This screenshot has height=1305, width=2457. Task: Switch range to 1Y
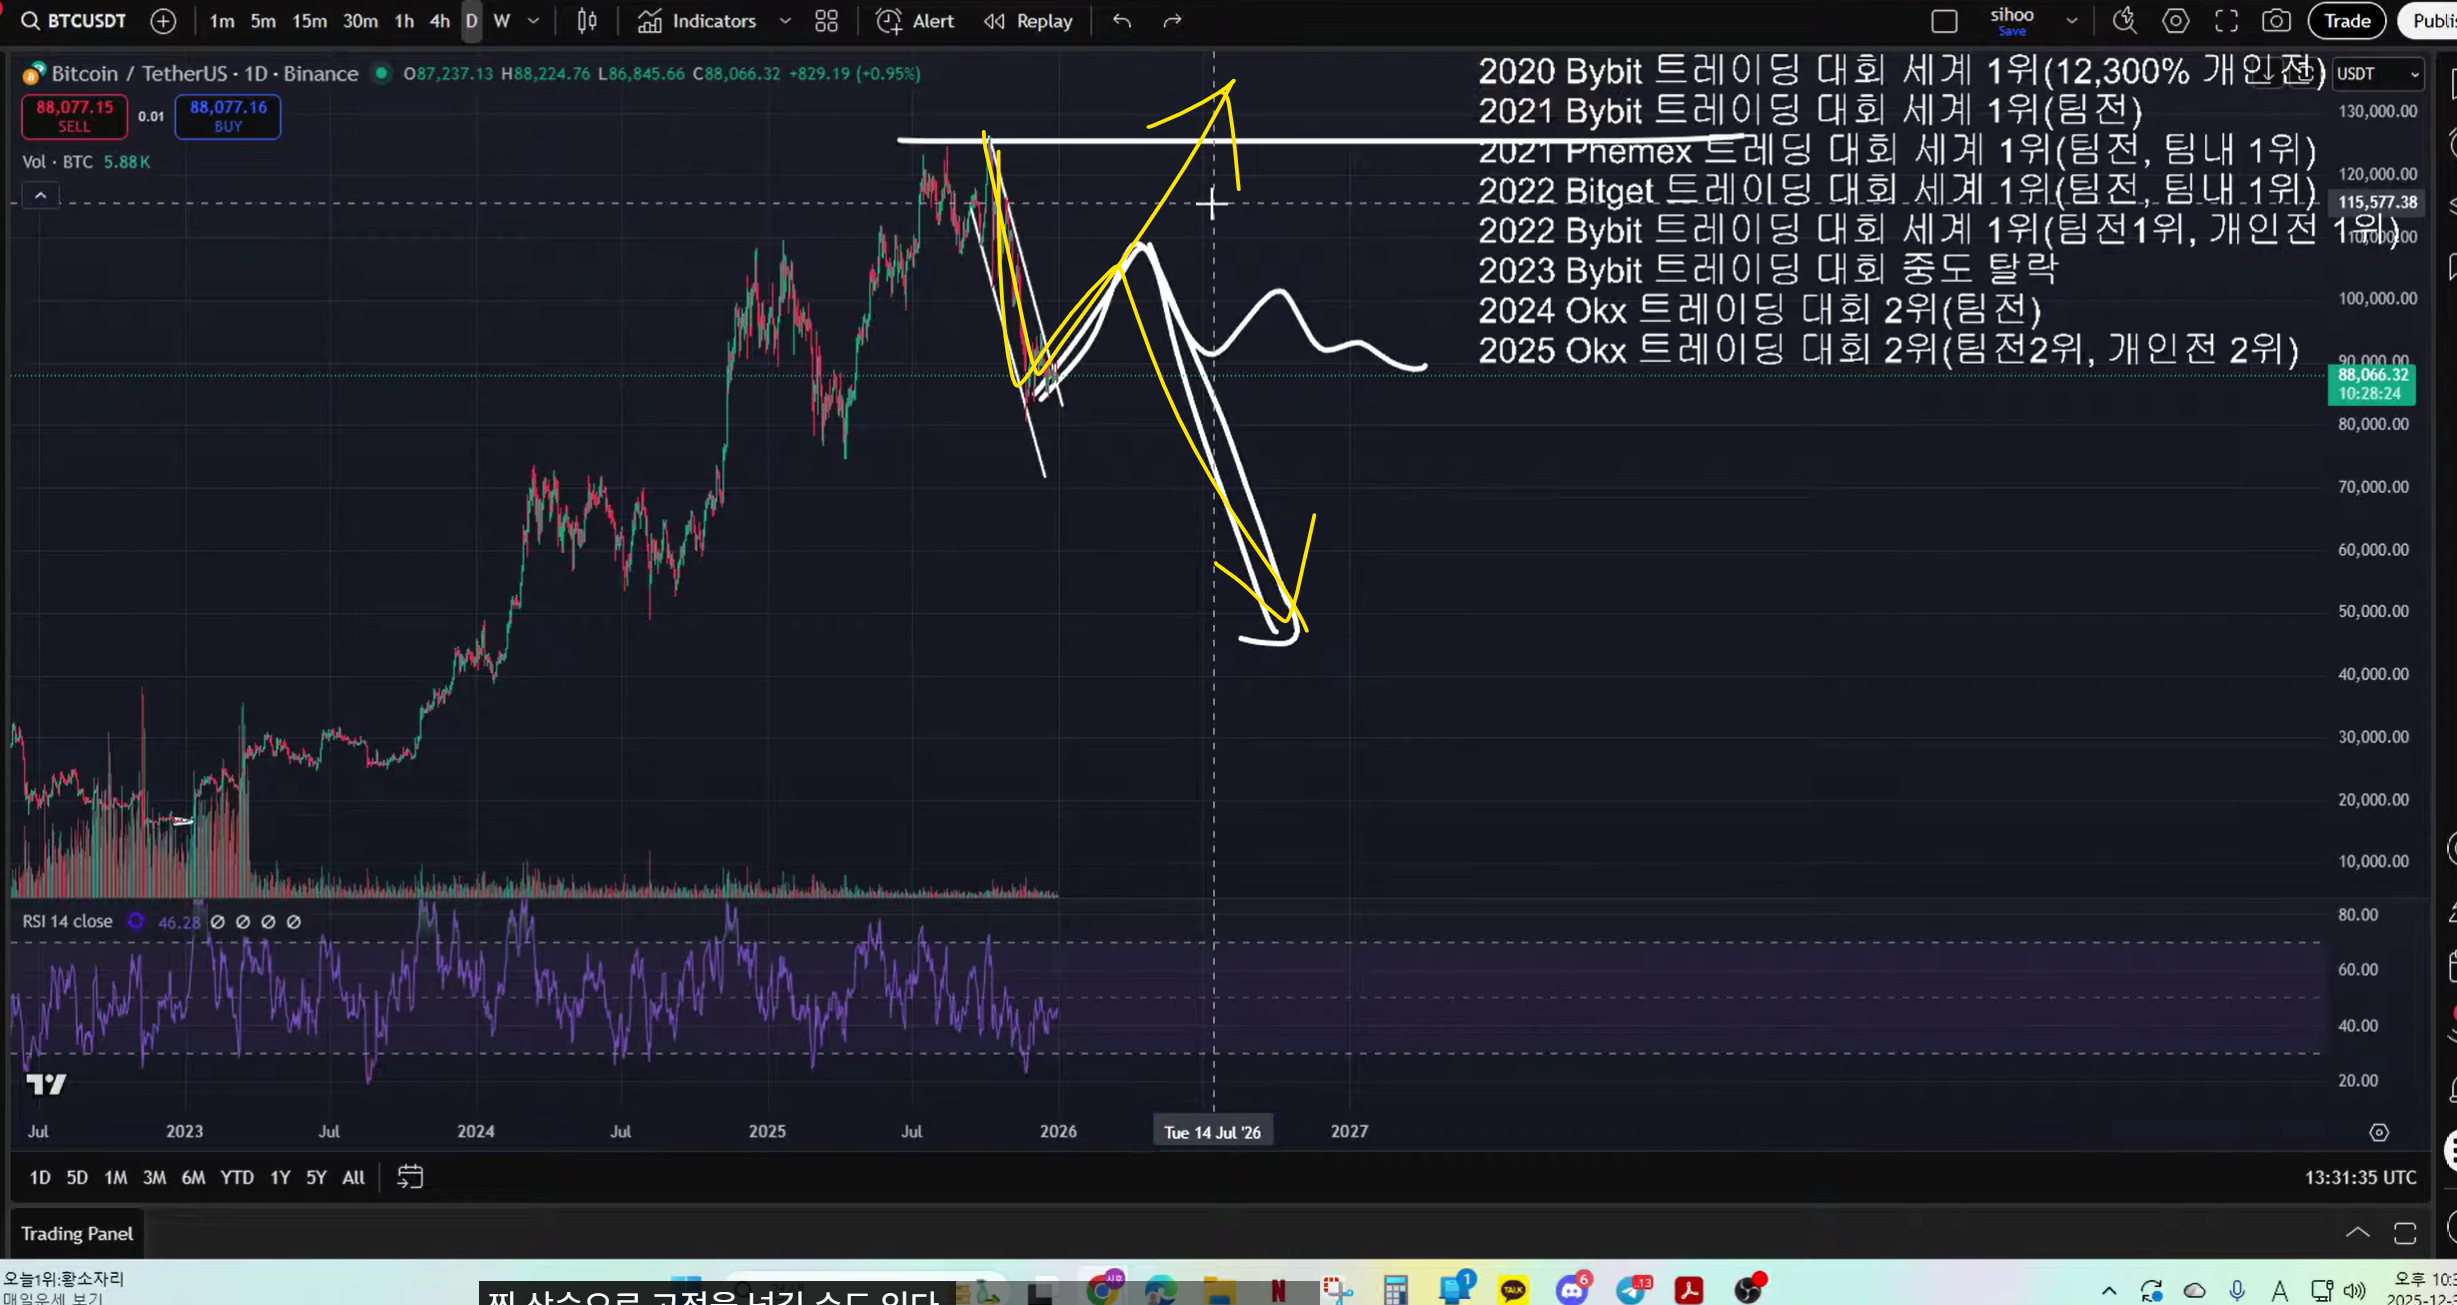280,1177
